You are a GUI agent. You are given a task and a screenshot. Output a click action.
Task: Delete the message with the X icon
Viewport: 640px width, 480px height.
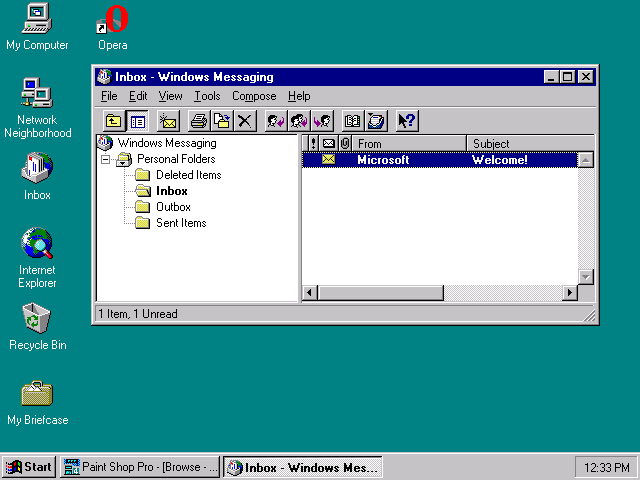click(245, 121)
